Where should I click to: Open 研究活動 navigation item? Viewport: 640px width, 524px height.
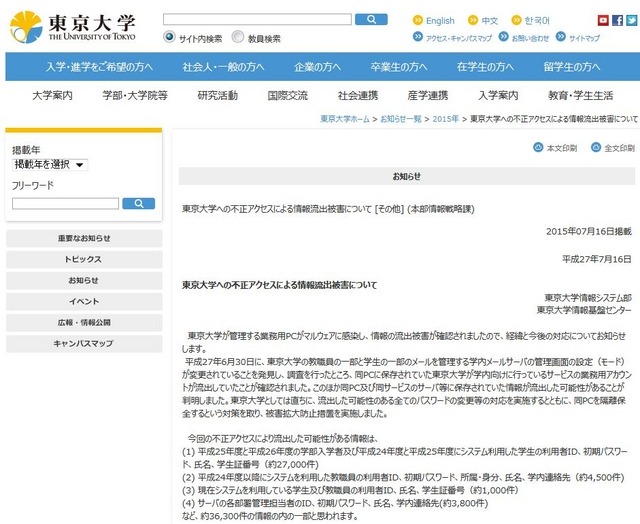[x=218, y=95]
